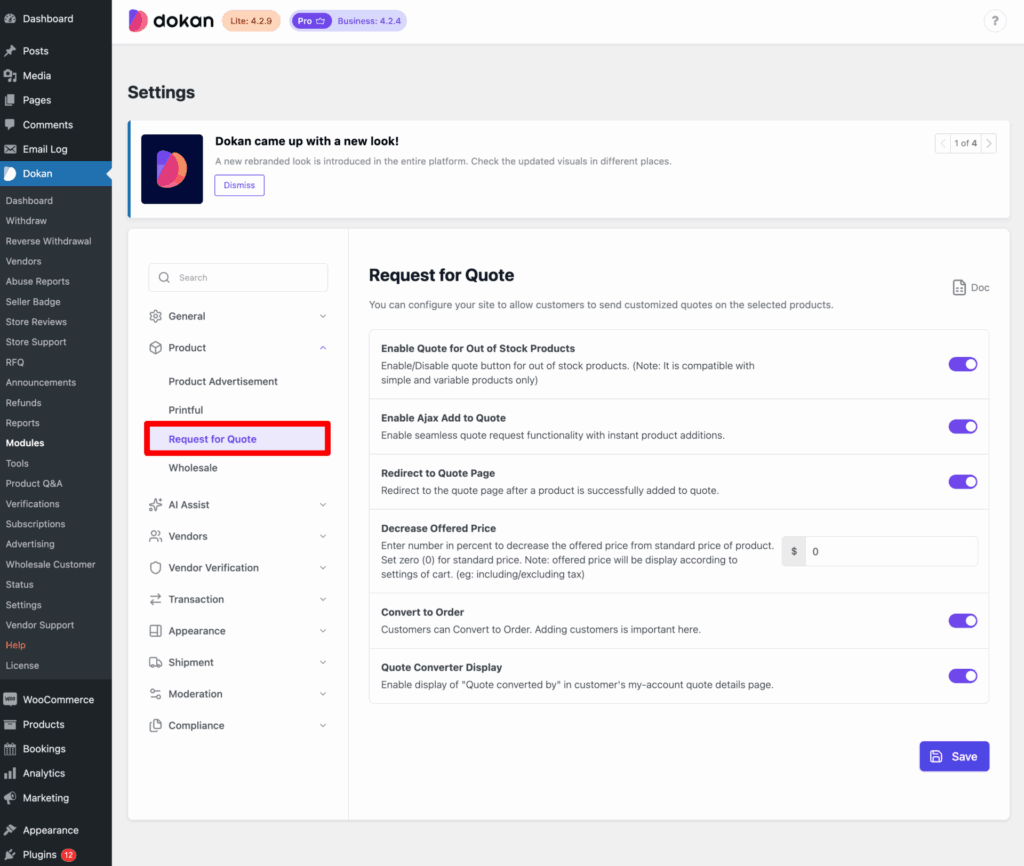Click the help question mark icon
This screenshot has width=1024, height=866.
pyautogui.click(x=995, y=20)
